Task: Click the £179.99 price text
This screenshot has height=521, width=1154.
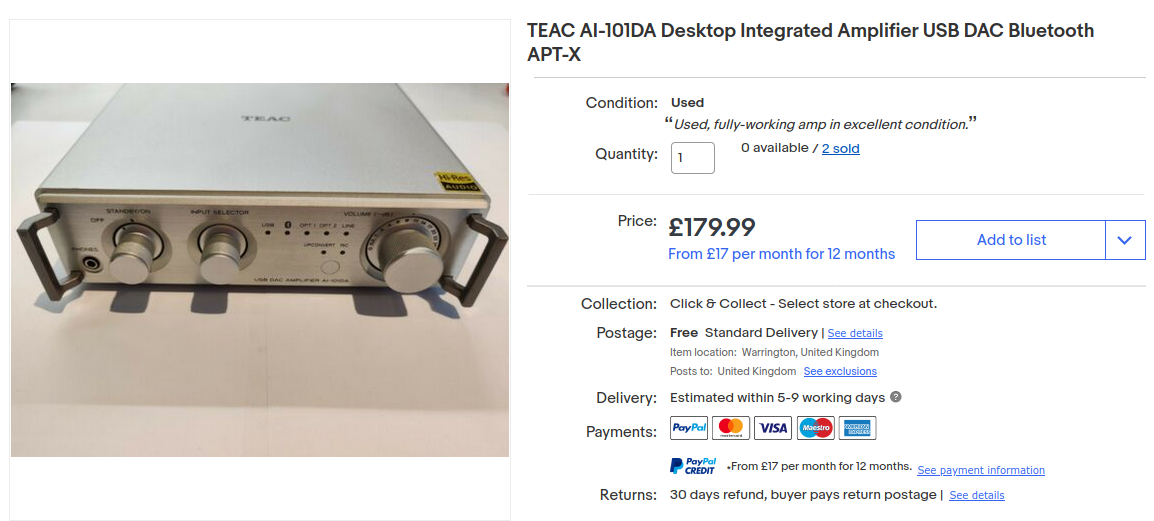Action: (x=712, y=227)
